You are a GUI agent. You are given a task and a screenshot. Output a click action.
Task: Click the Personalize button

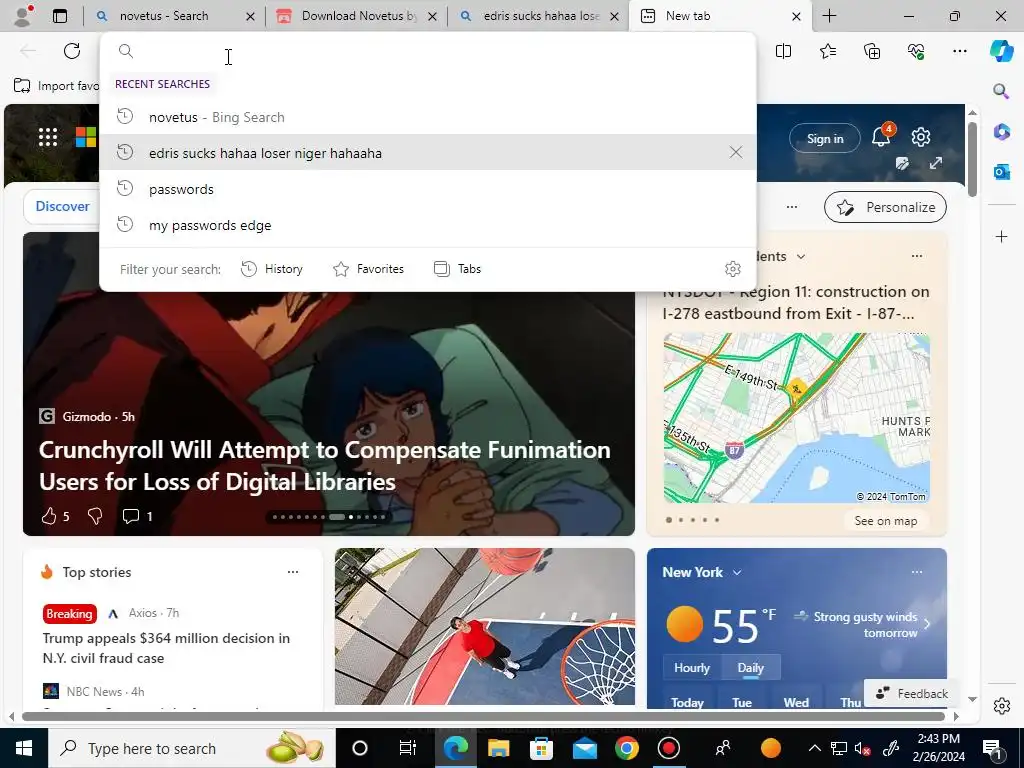(x=886, y=207)
